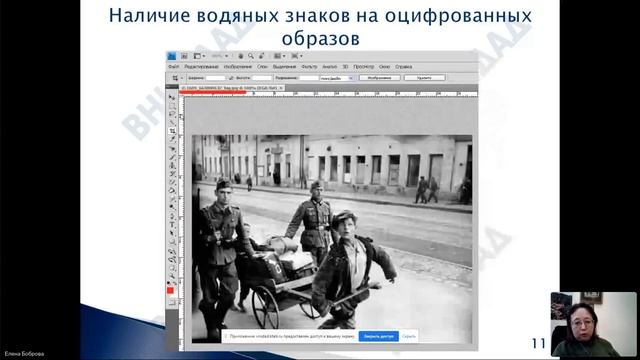Click the magnifier icon in application bar

coord(251,56)
